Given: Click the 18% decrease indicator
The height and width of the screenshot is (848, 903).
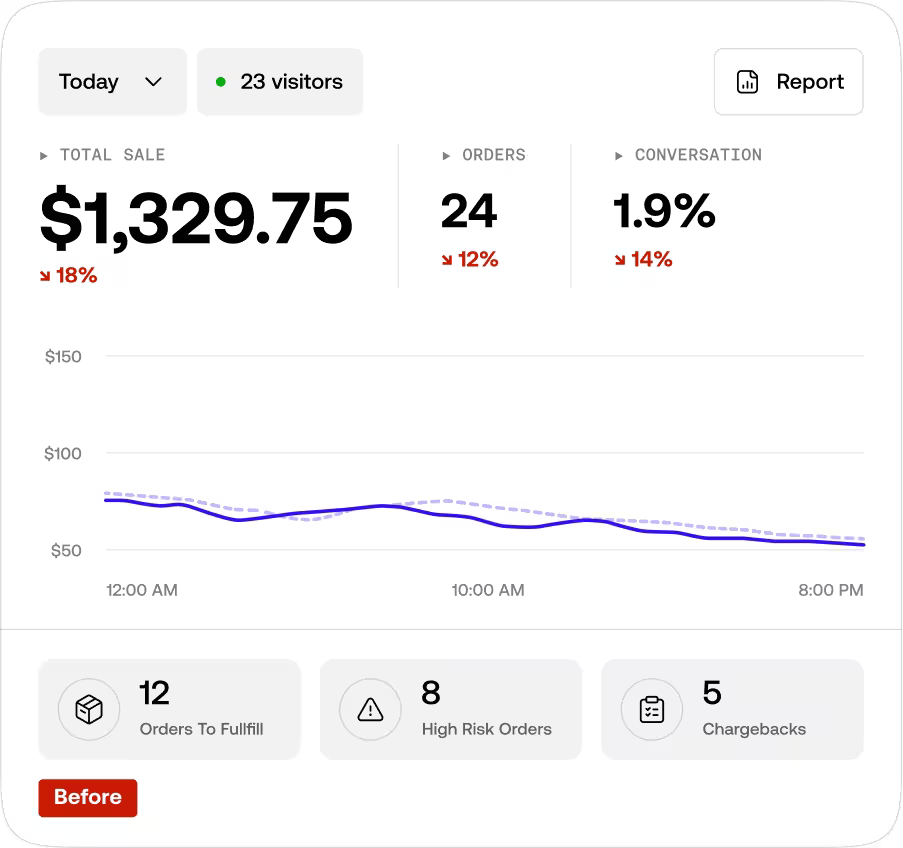Looking at the screenshot, I should [69, 275].
